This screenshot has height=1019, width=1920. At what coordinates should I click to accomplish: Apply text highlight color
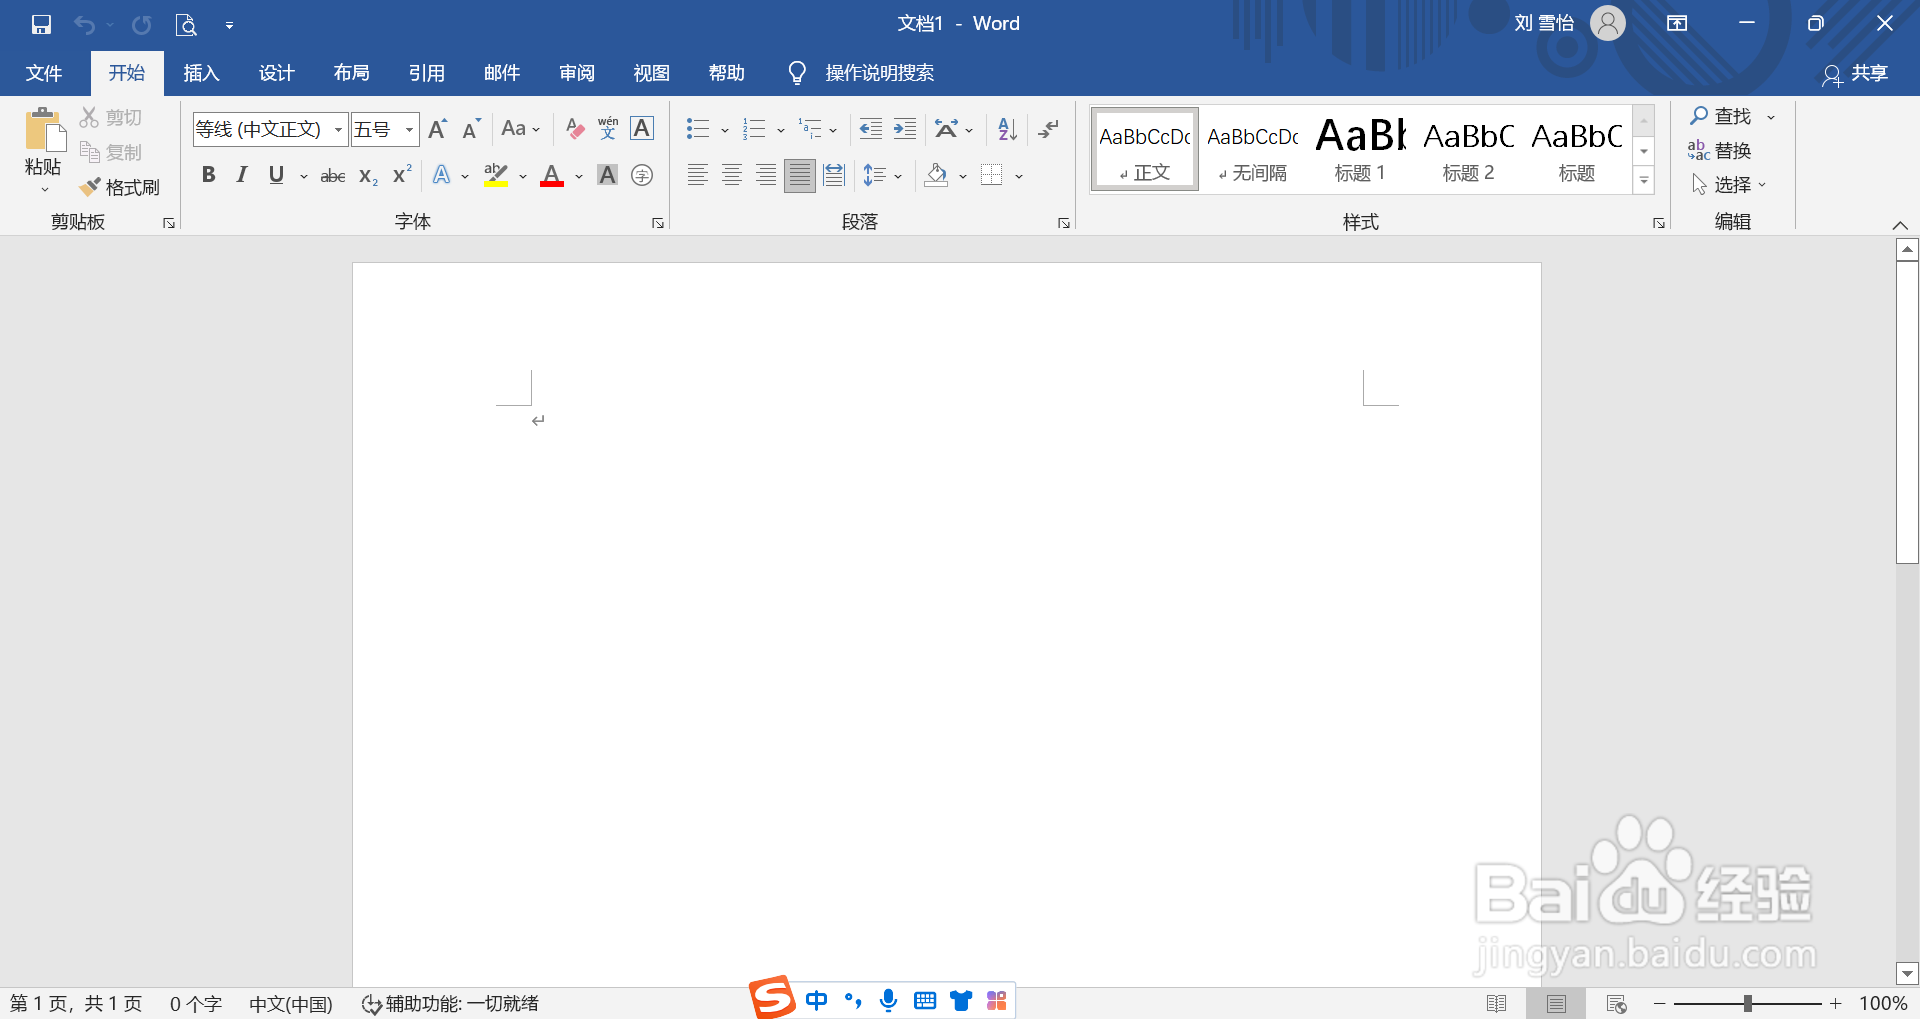[496, 175]
